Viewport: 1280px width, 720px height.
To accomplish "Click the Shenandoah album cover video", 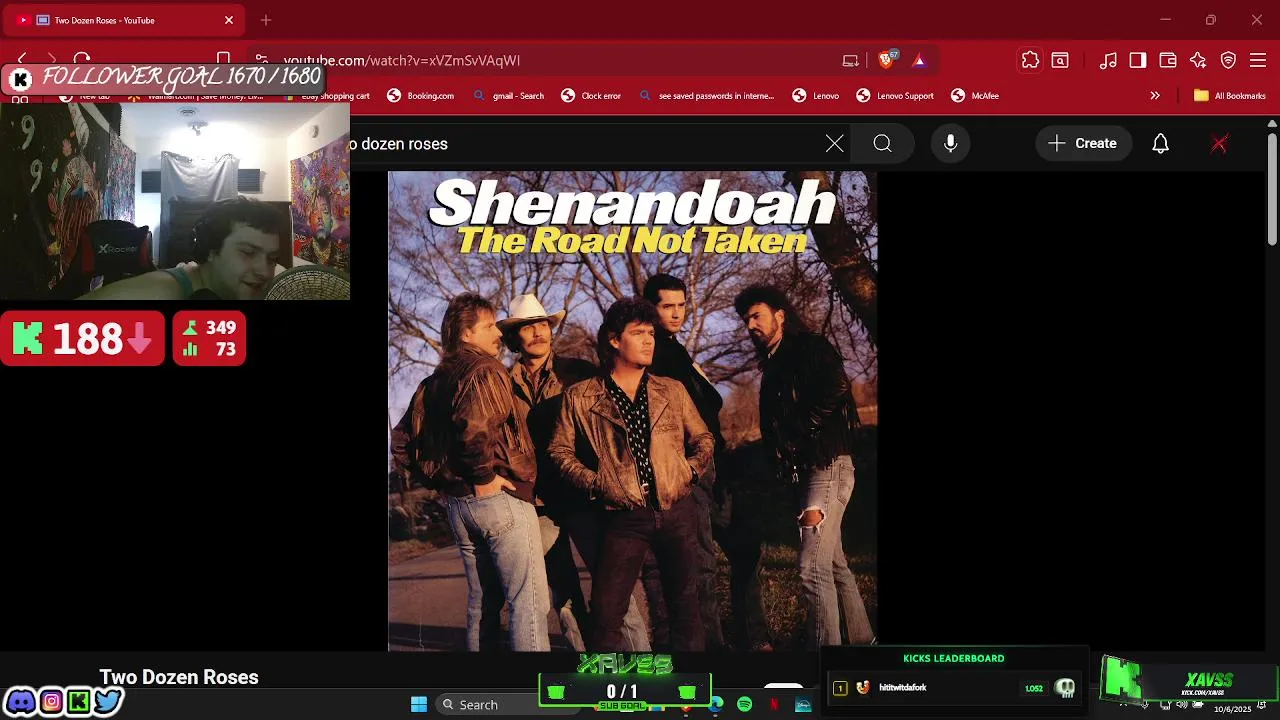I will tap(632, 411).
